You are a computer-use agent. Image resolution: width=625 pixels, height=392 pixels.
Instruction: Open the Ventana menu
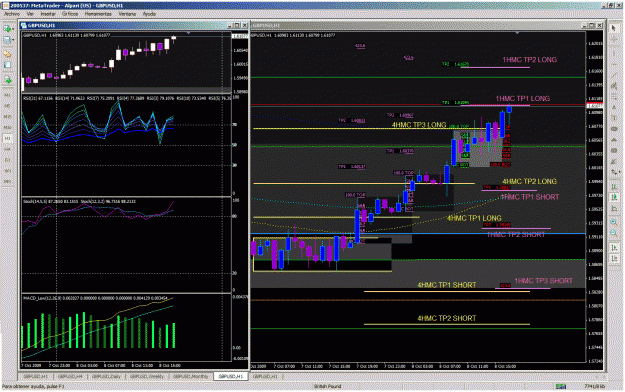pos(128,14)
